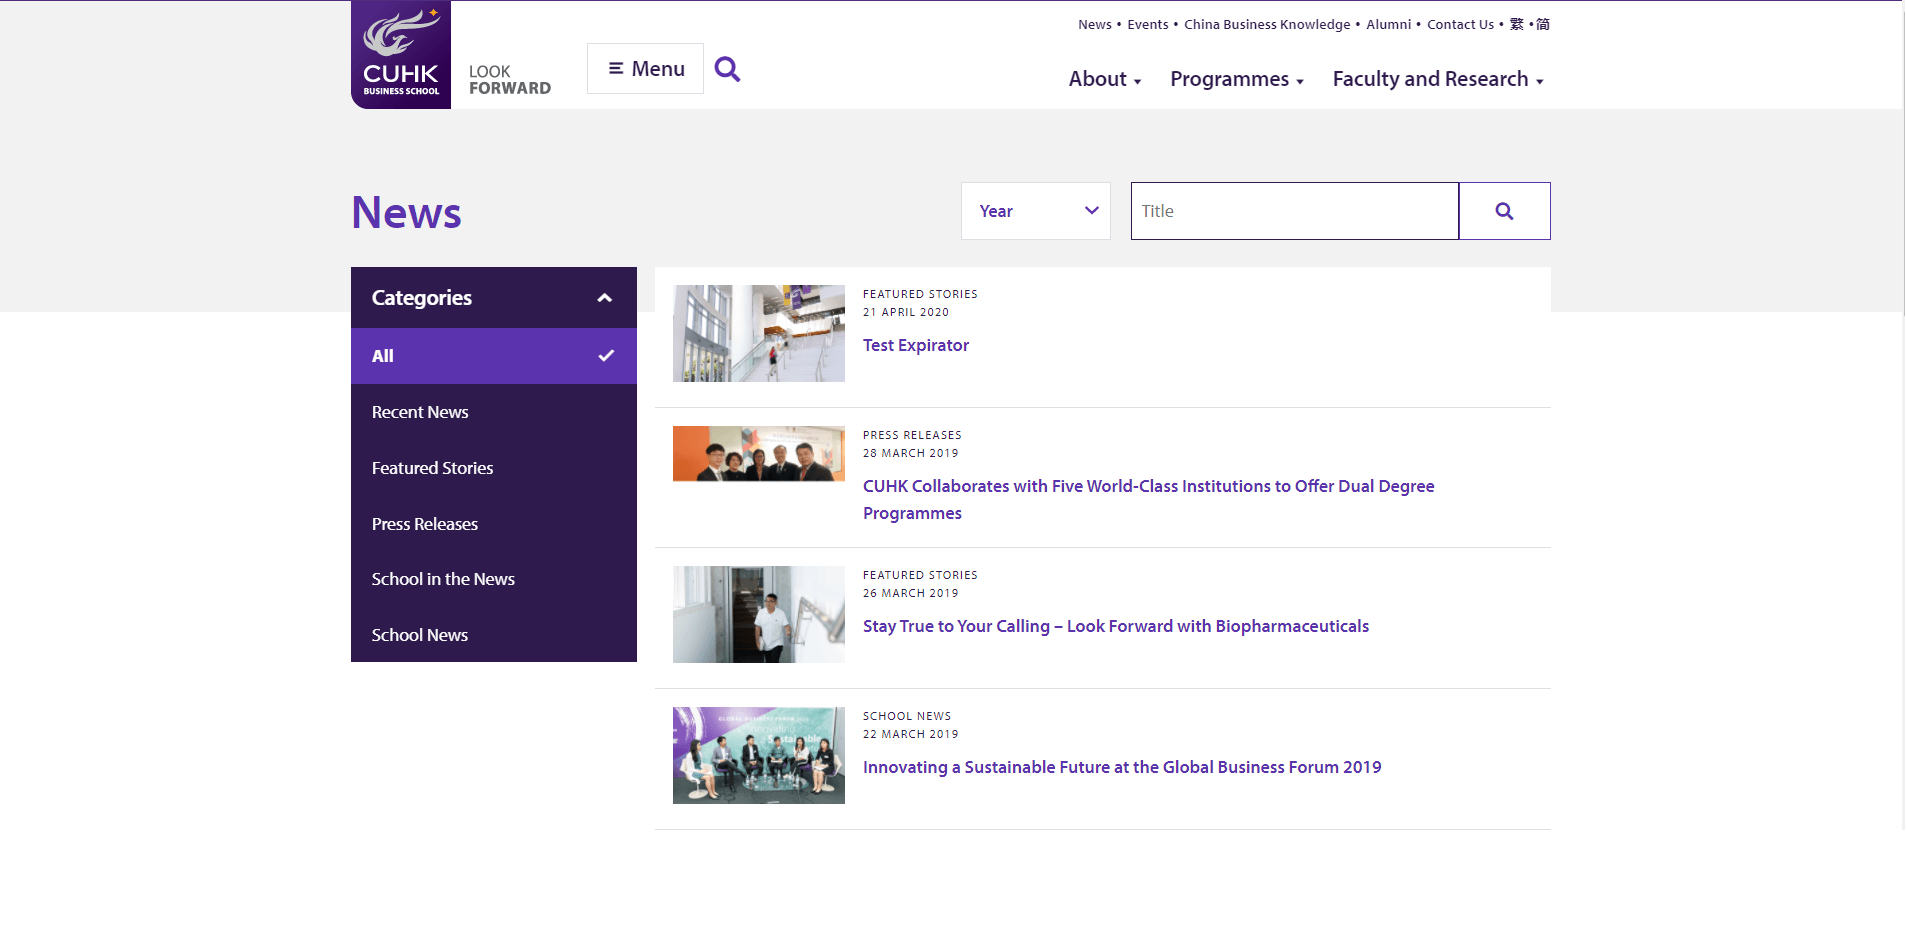1906x938 pixels.
Task: Go to China Business Knowledge link
Action: pos(1266,24)
